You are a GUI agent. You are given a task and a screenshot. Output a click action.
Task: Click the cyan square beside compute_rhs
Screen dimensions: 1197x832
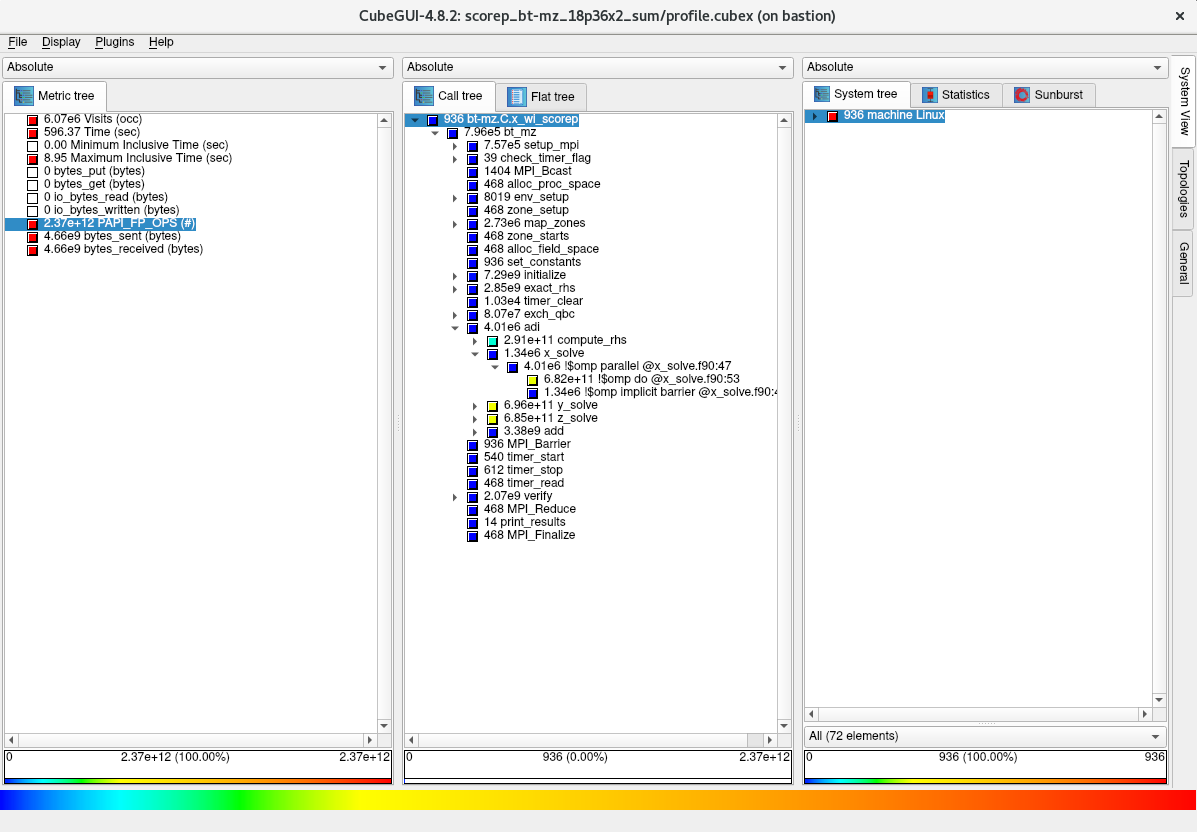[x=492, y=341]
